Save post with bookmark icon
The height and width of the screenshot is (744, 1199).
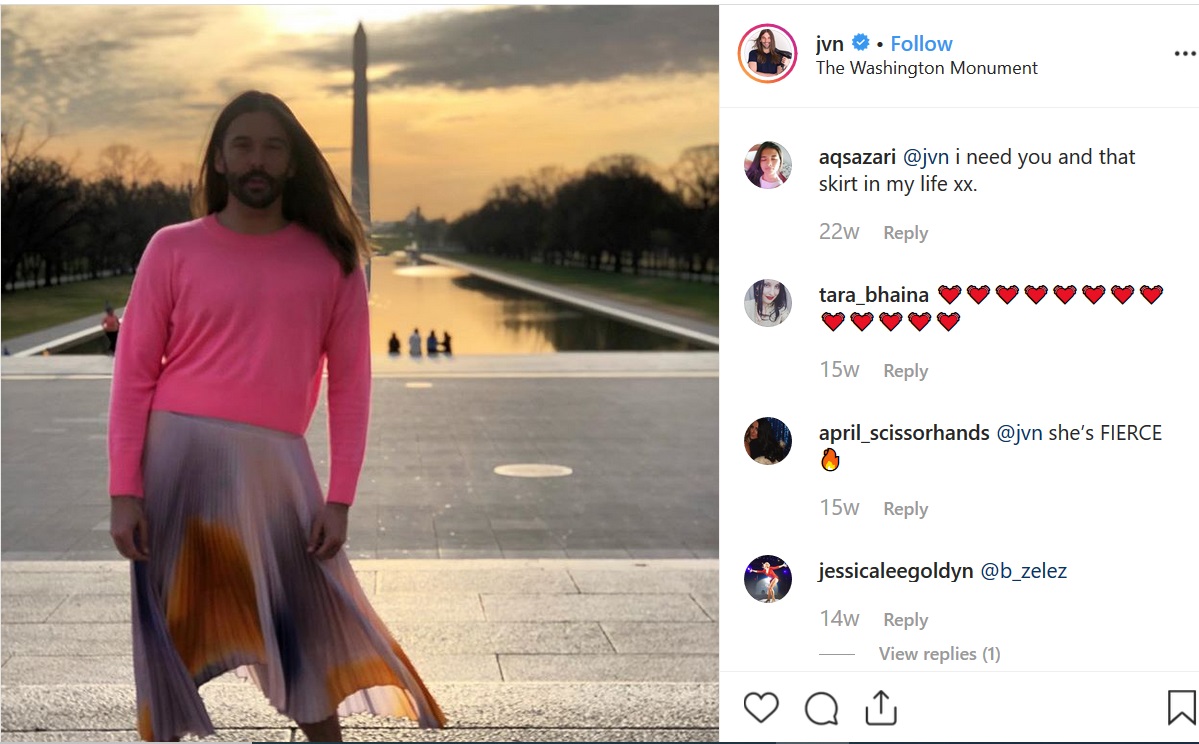1181,708
